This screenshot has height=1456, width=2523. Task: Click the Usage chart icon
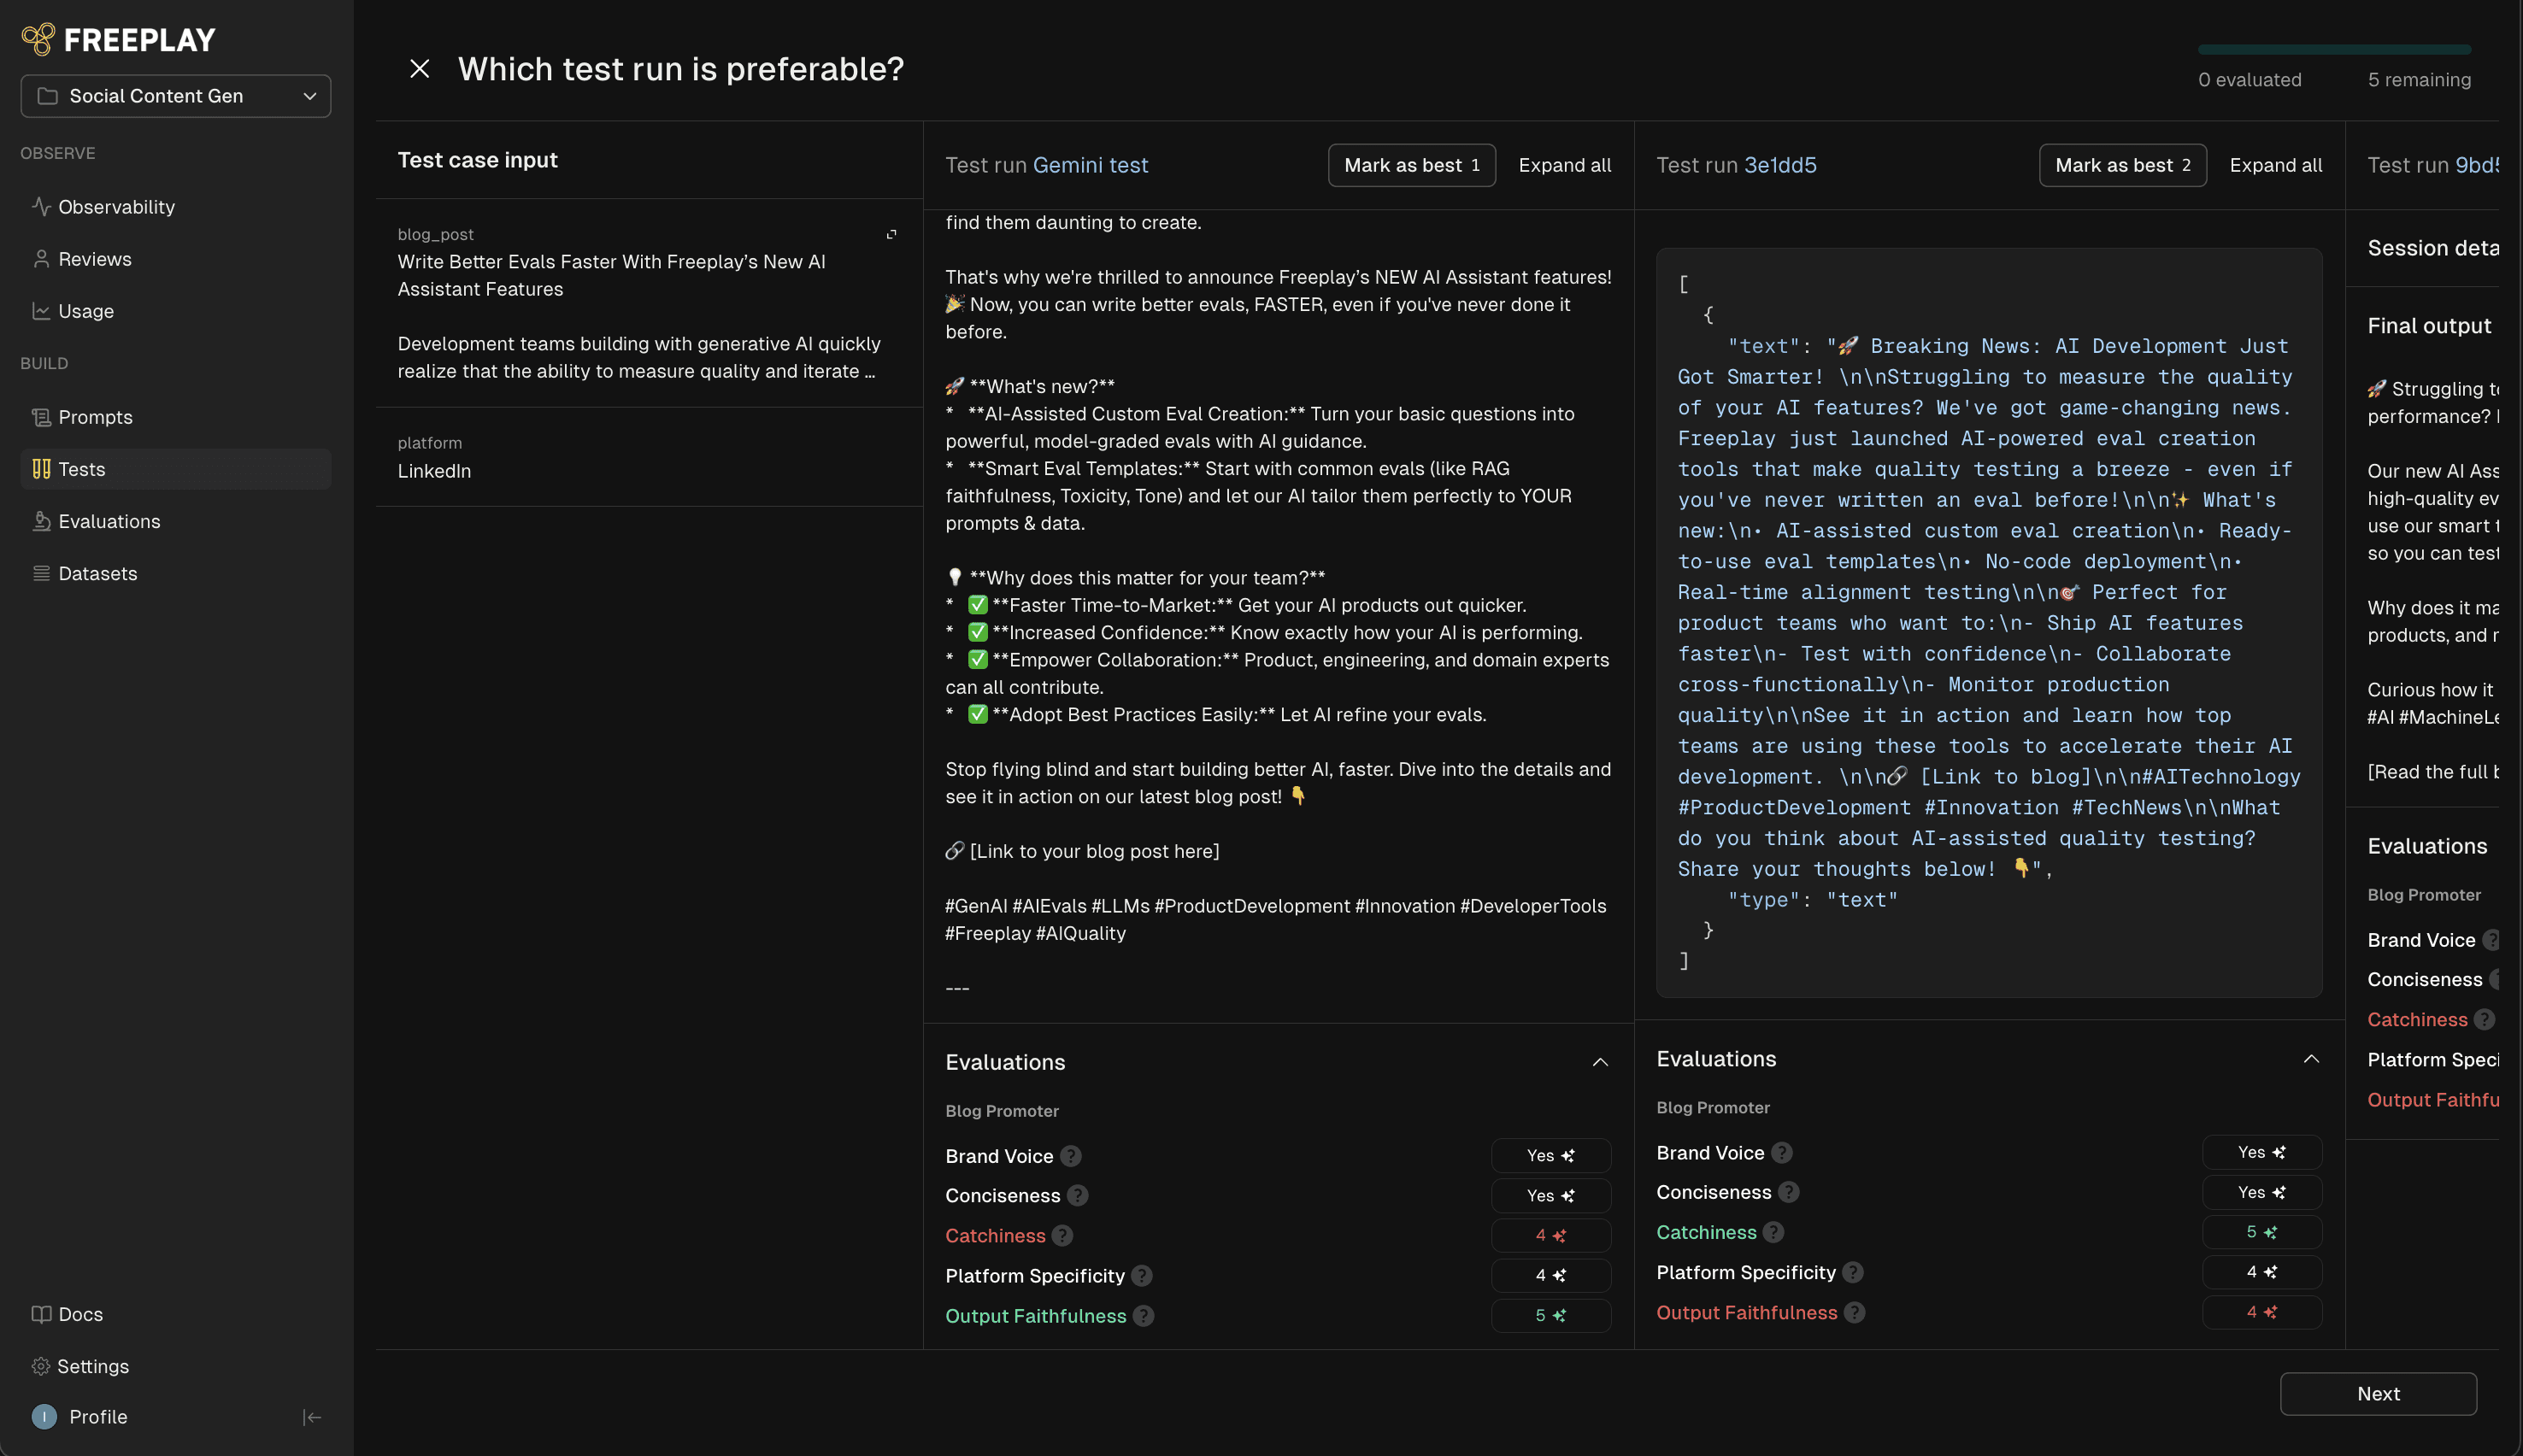click(41, 311)
